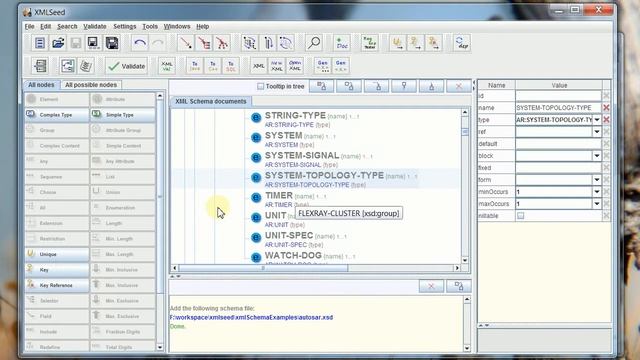Image resolution: width=640 pixels, height=360 pixels.
Task: Open the form property dropdown
Action: 597,180
